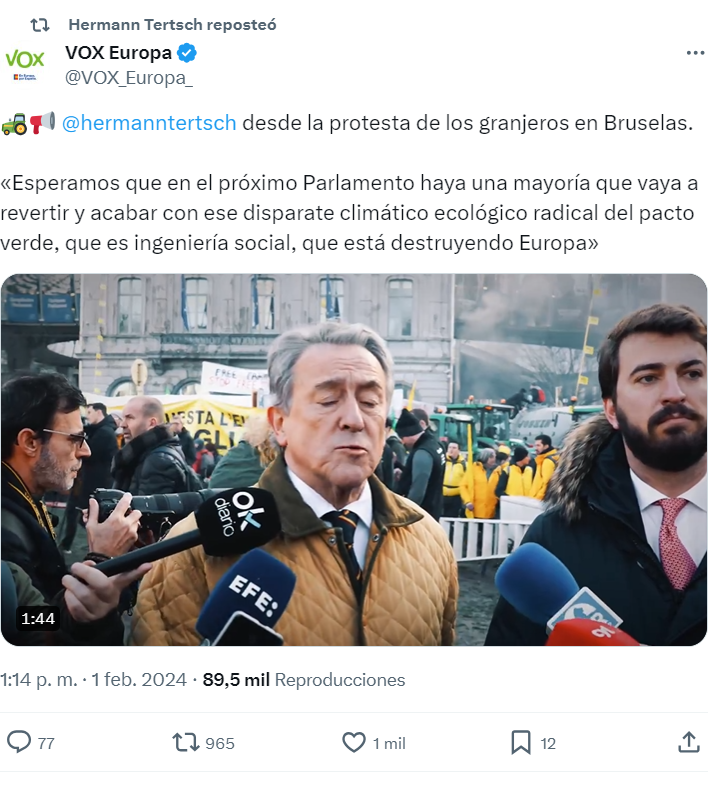The image size is (719, 788).
Task: Click the 1 mil likes count
Action: coord(389,743)
